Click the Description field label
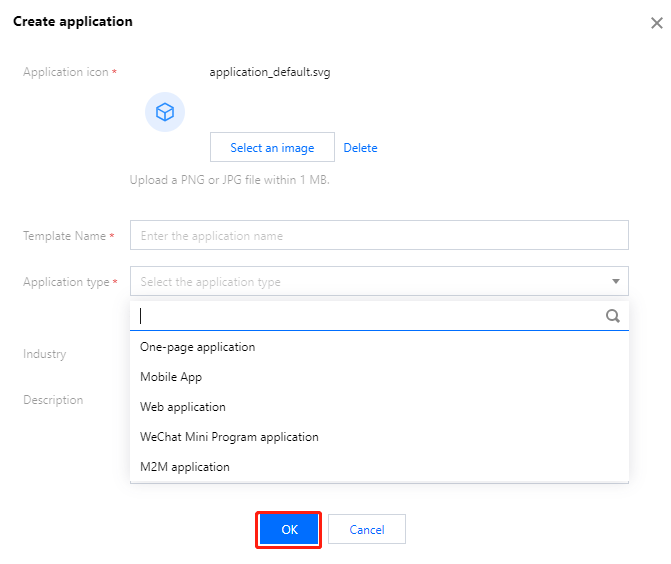671x564 pixels. click(x=53, y=400)
